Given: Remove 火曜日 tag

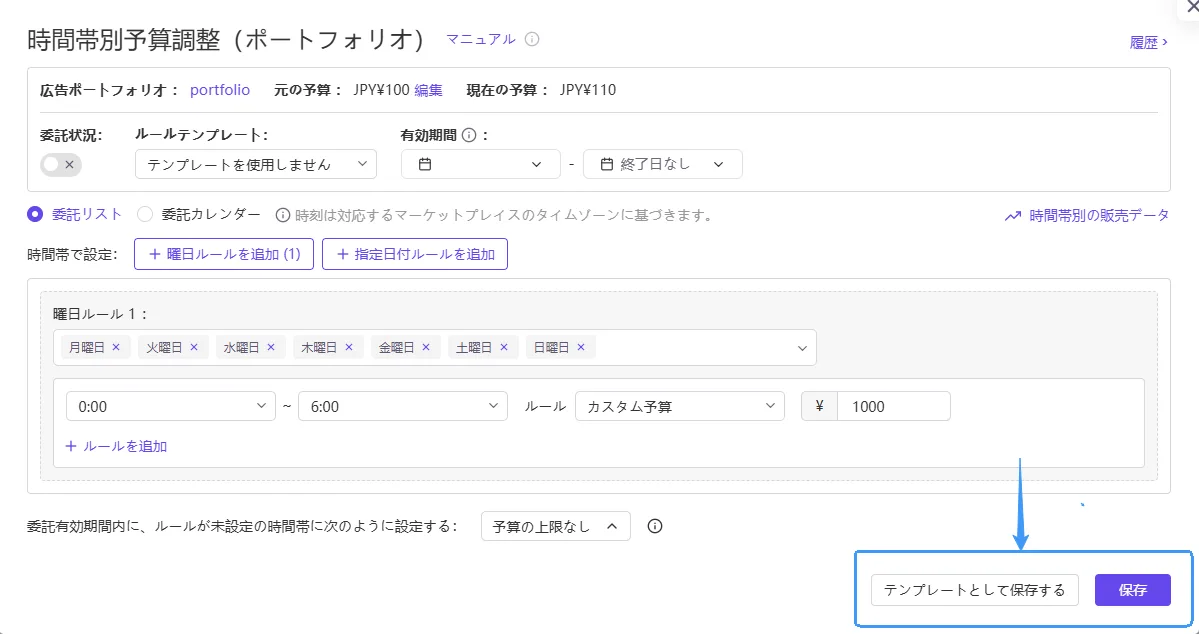Looking at the screenshot, I should (194, 347).
